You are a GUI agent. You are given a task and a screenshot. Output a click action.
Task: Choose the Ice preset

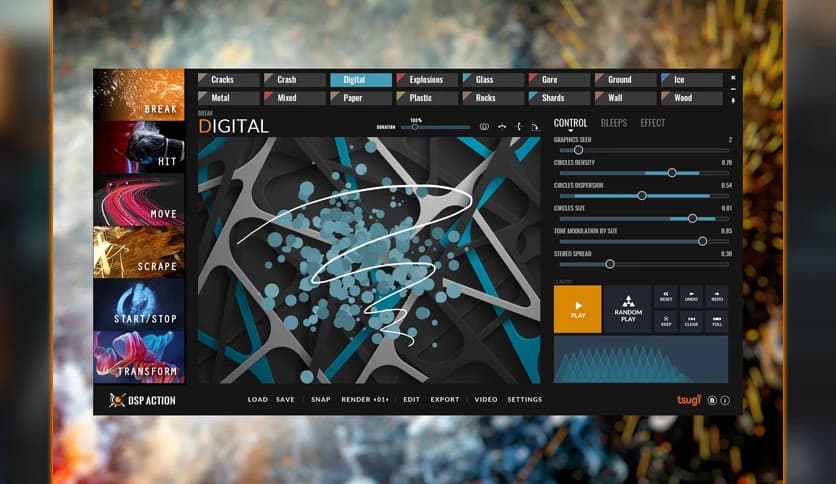[x=692, y=80]
